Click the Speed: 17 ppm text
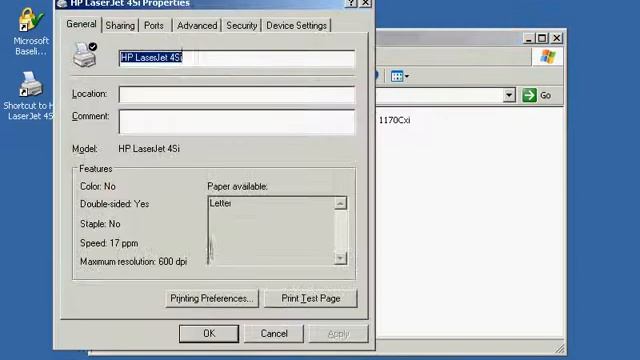The image size is (640, 360). click(109, 243)
